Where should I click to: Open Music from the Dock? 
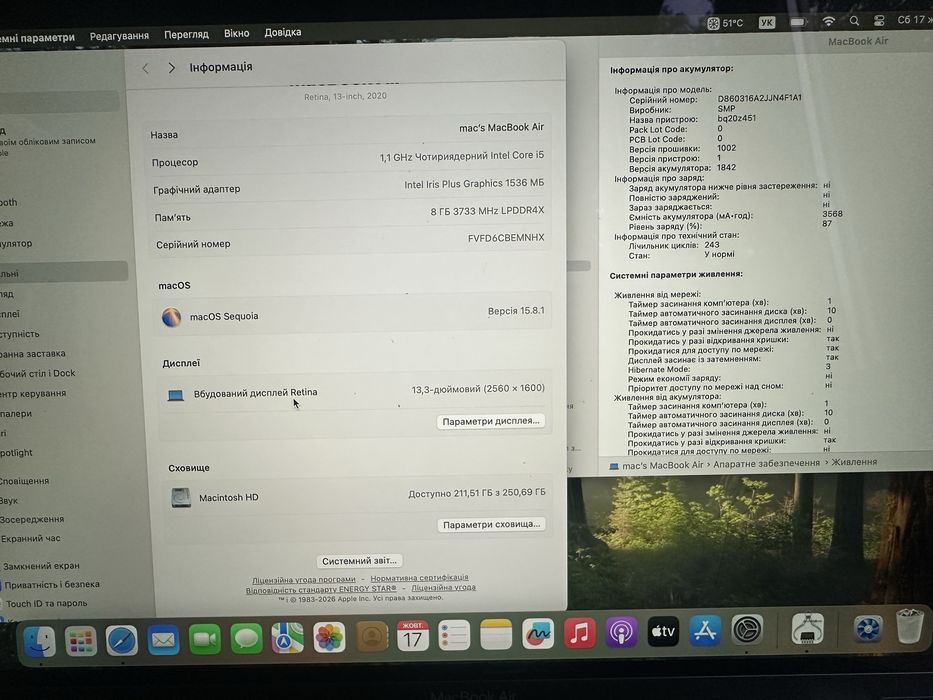coord(580,633)
